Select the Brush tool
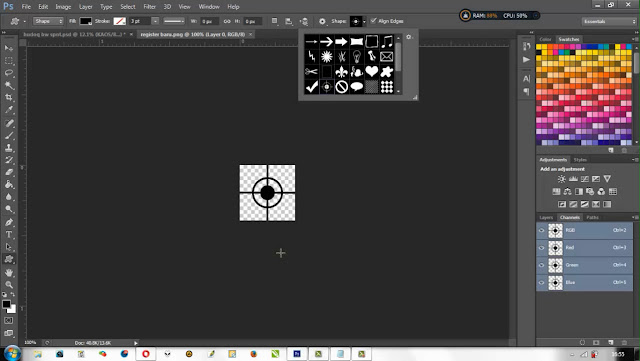 pos(9,135)
